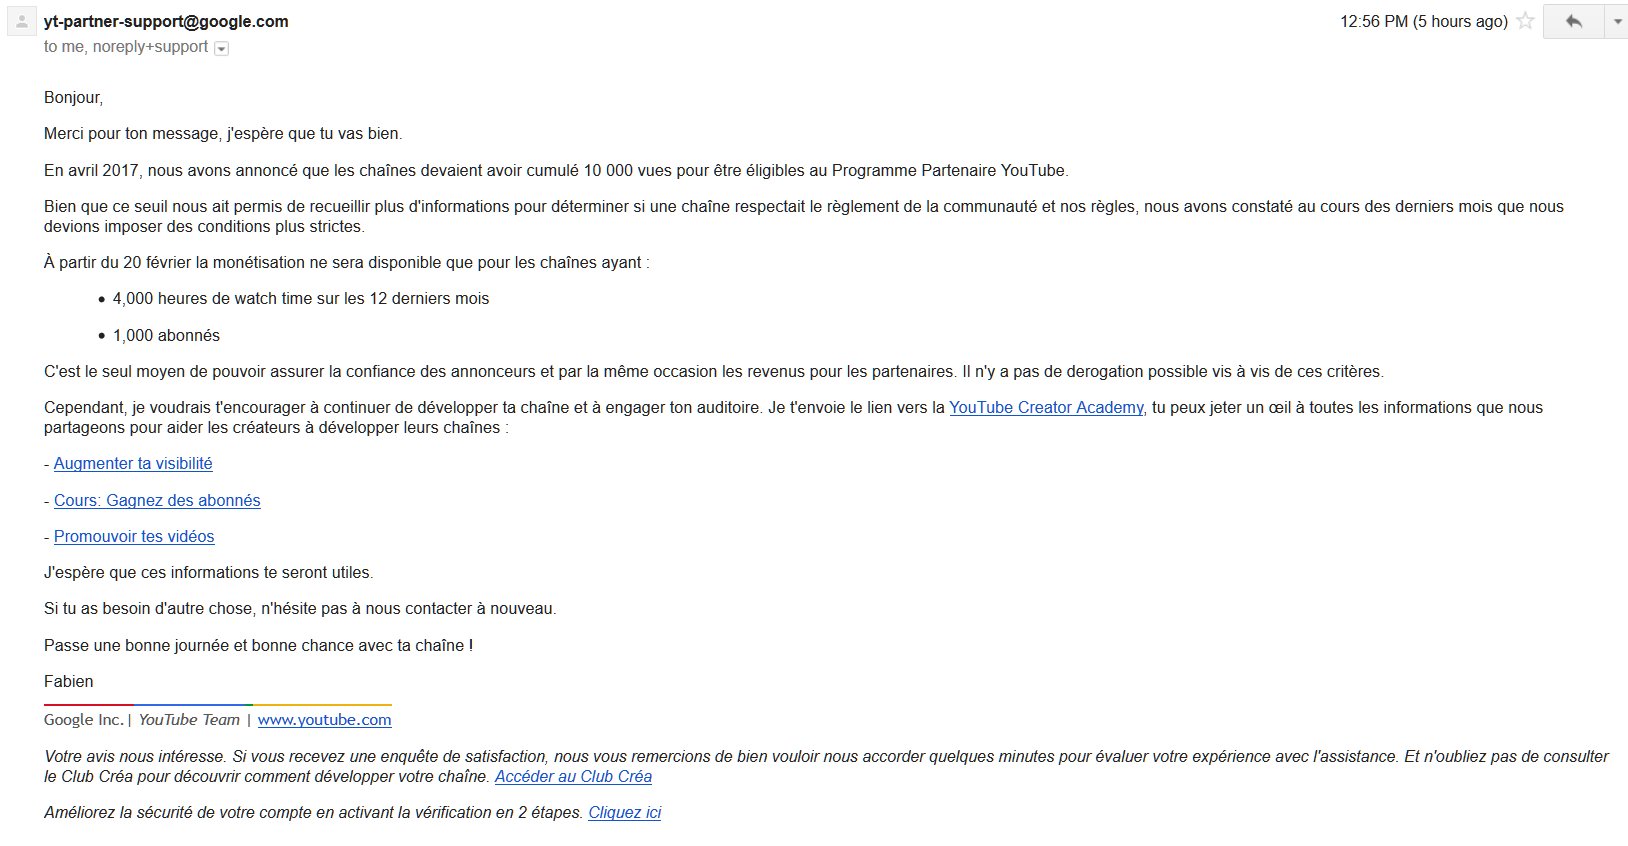The width and height of the screenshot is (1628, 846).
Task: Click the reply arrow button
Action: [x=1573, y=21]
